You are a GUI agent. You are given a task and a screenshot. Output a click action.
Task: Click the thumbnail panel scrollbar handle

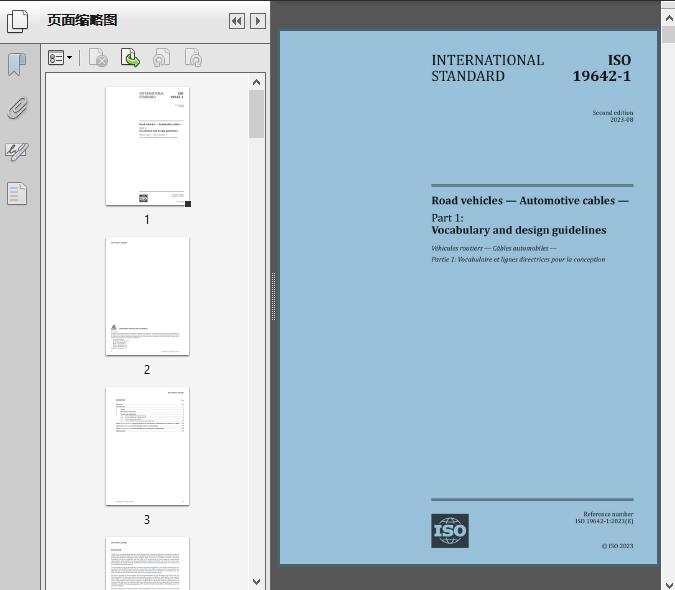257,114
